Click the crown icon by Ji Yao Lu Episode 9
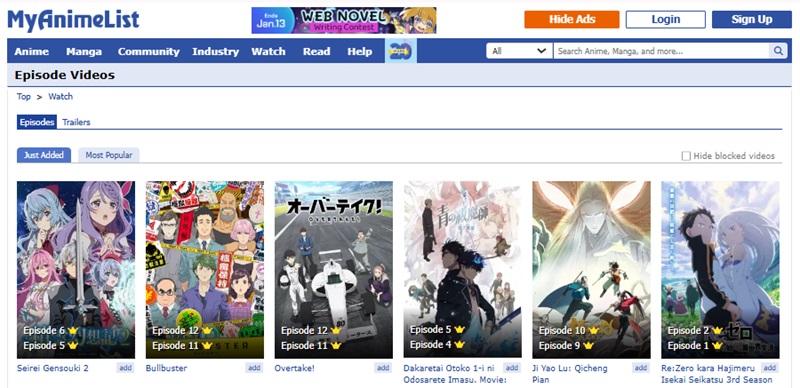 [x=588, y=346]
